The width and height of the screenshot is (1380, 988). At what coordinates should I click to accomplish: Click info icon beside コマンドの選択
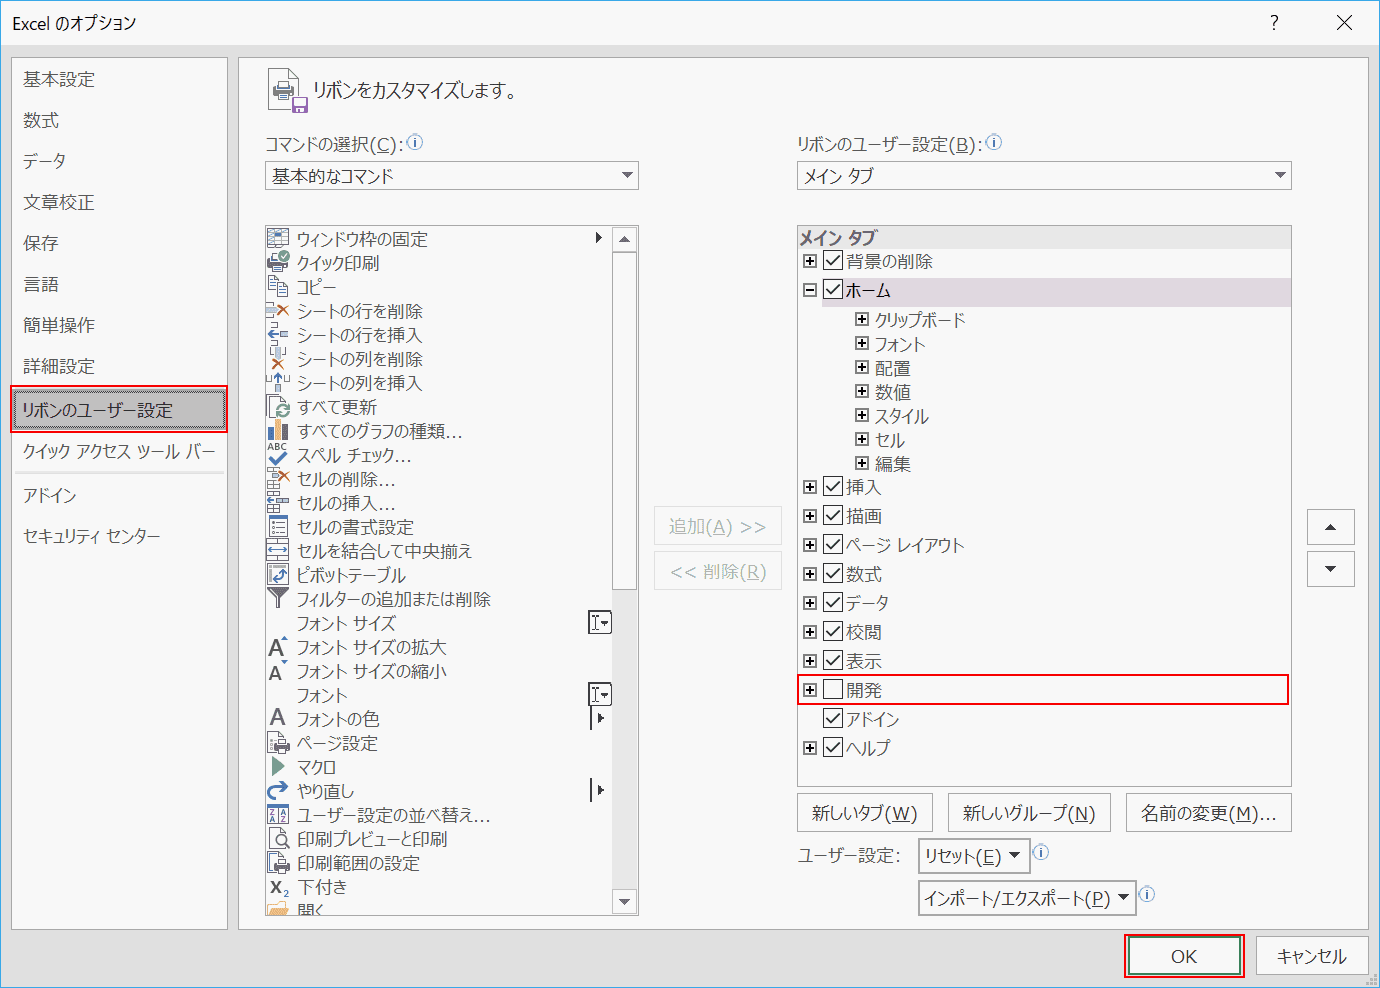coord(415,143)
